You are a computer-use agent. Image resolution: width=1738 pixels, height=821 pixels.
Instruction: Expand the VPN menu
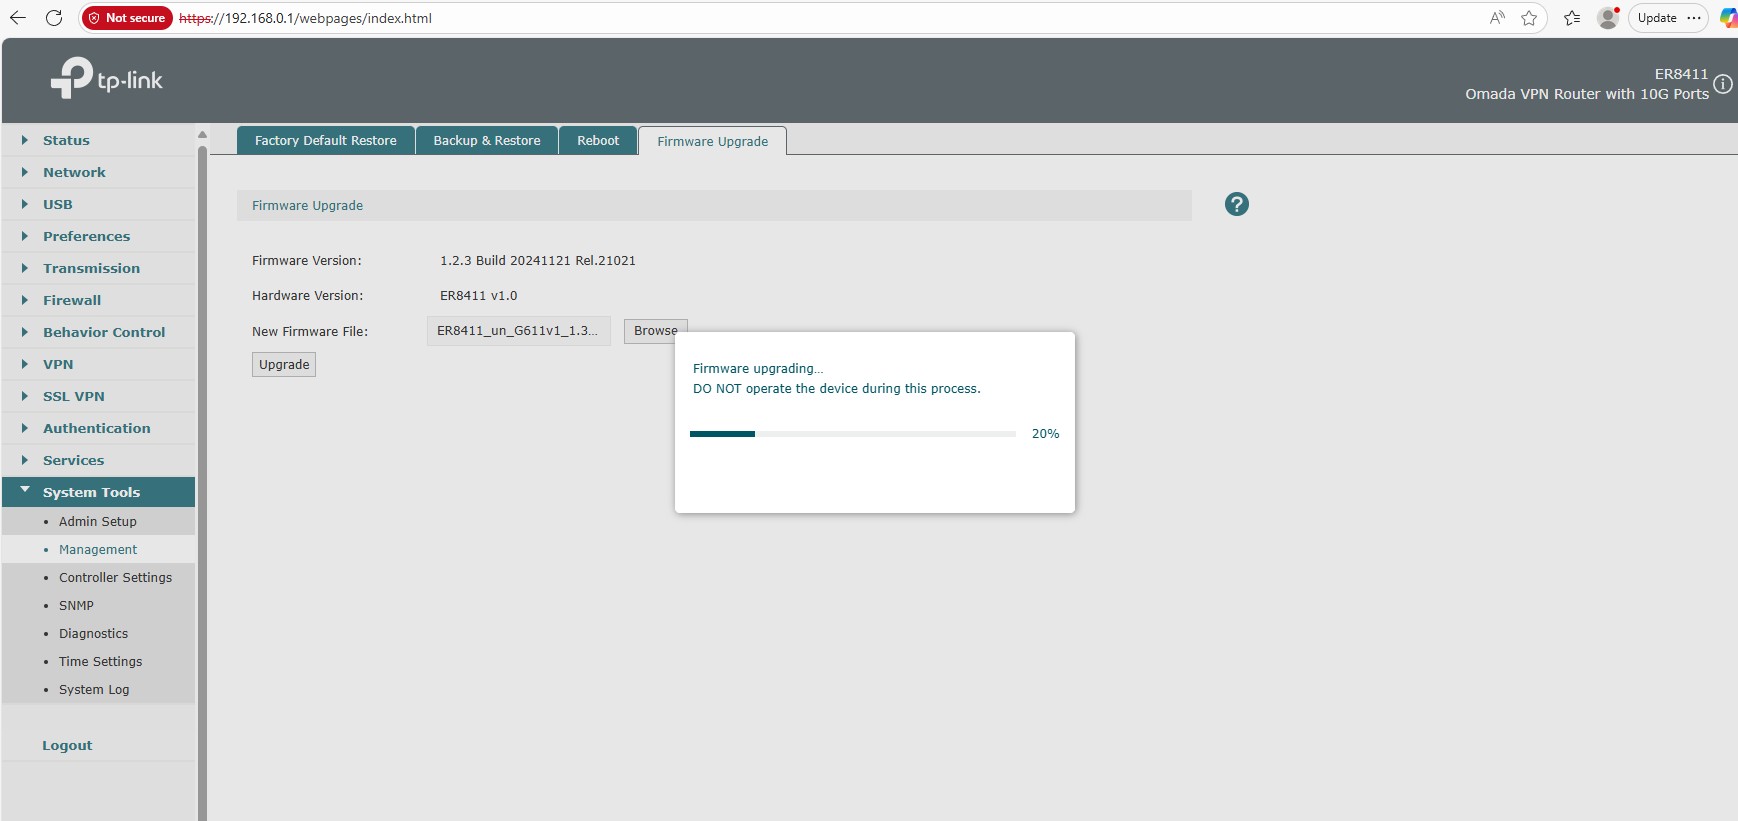[98, 364]
